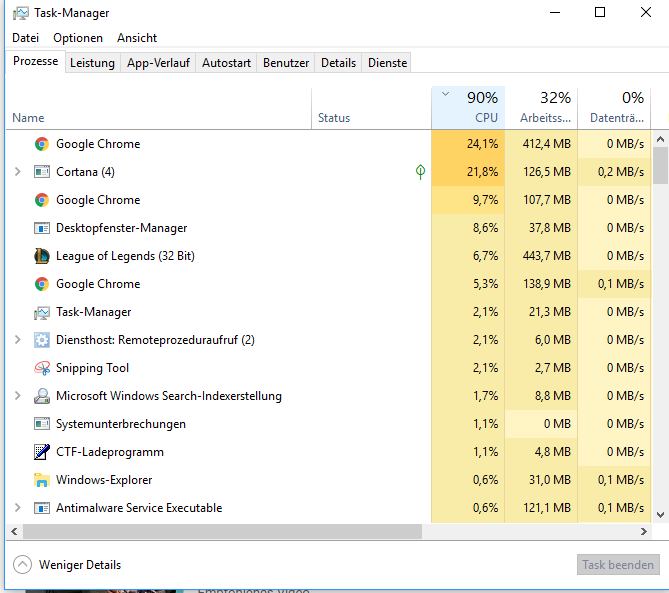Click the Task-Manager title bar icon
This screenshot has height=593, width=669.
click(20, 13)
